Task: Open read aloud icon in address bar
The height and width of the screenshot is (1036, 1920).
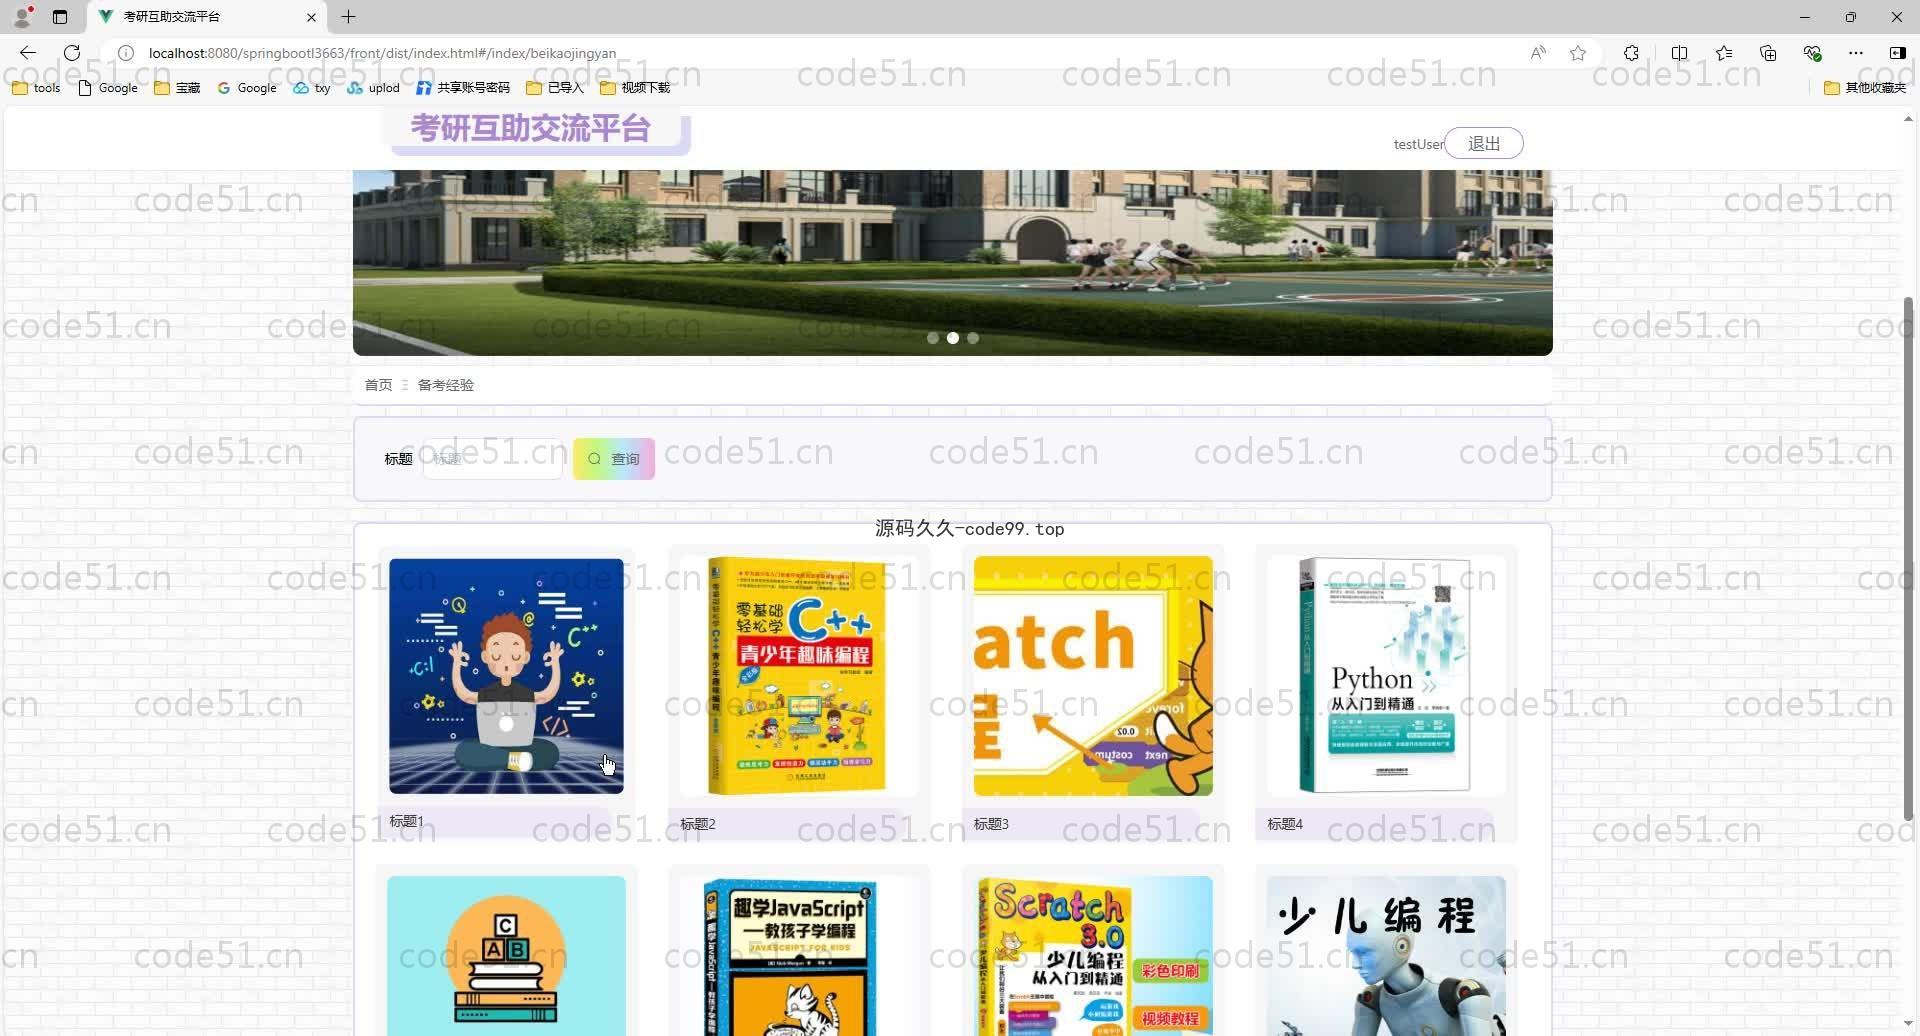Action: 1538,53
